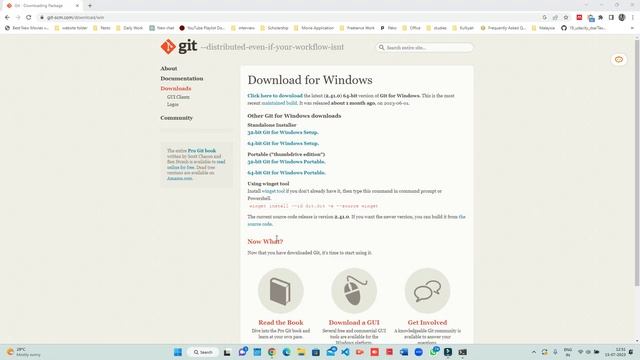The image size is (640, 360).
Task: Open the Download a GUI heading link
Action: (x=353, y=322)
